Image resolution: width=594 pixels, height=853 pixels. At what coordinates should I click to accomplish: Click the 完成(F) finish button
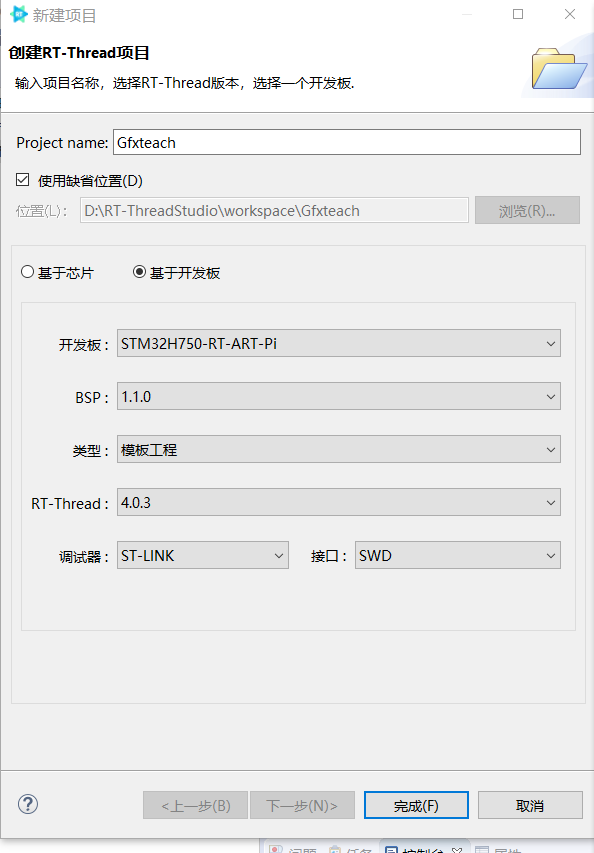coord(415,805)
